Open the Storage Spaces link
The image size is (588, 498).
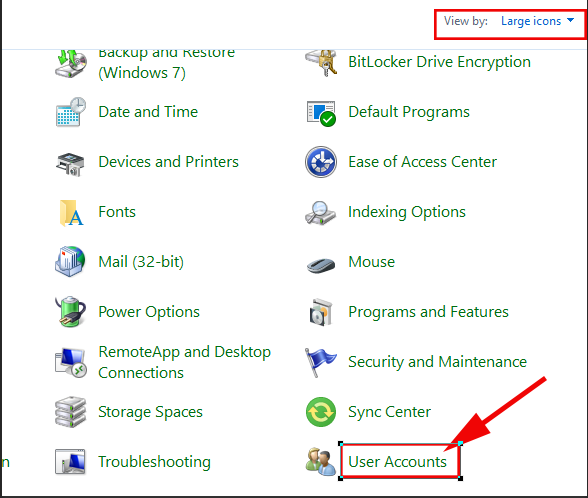150,412
